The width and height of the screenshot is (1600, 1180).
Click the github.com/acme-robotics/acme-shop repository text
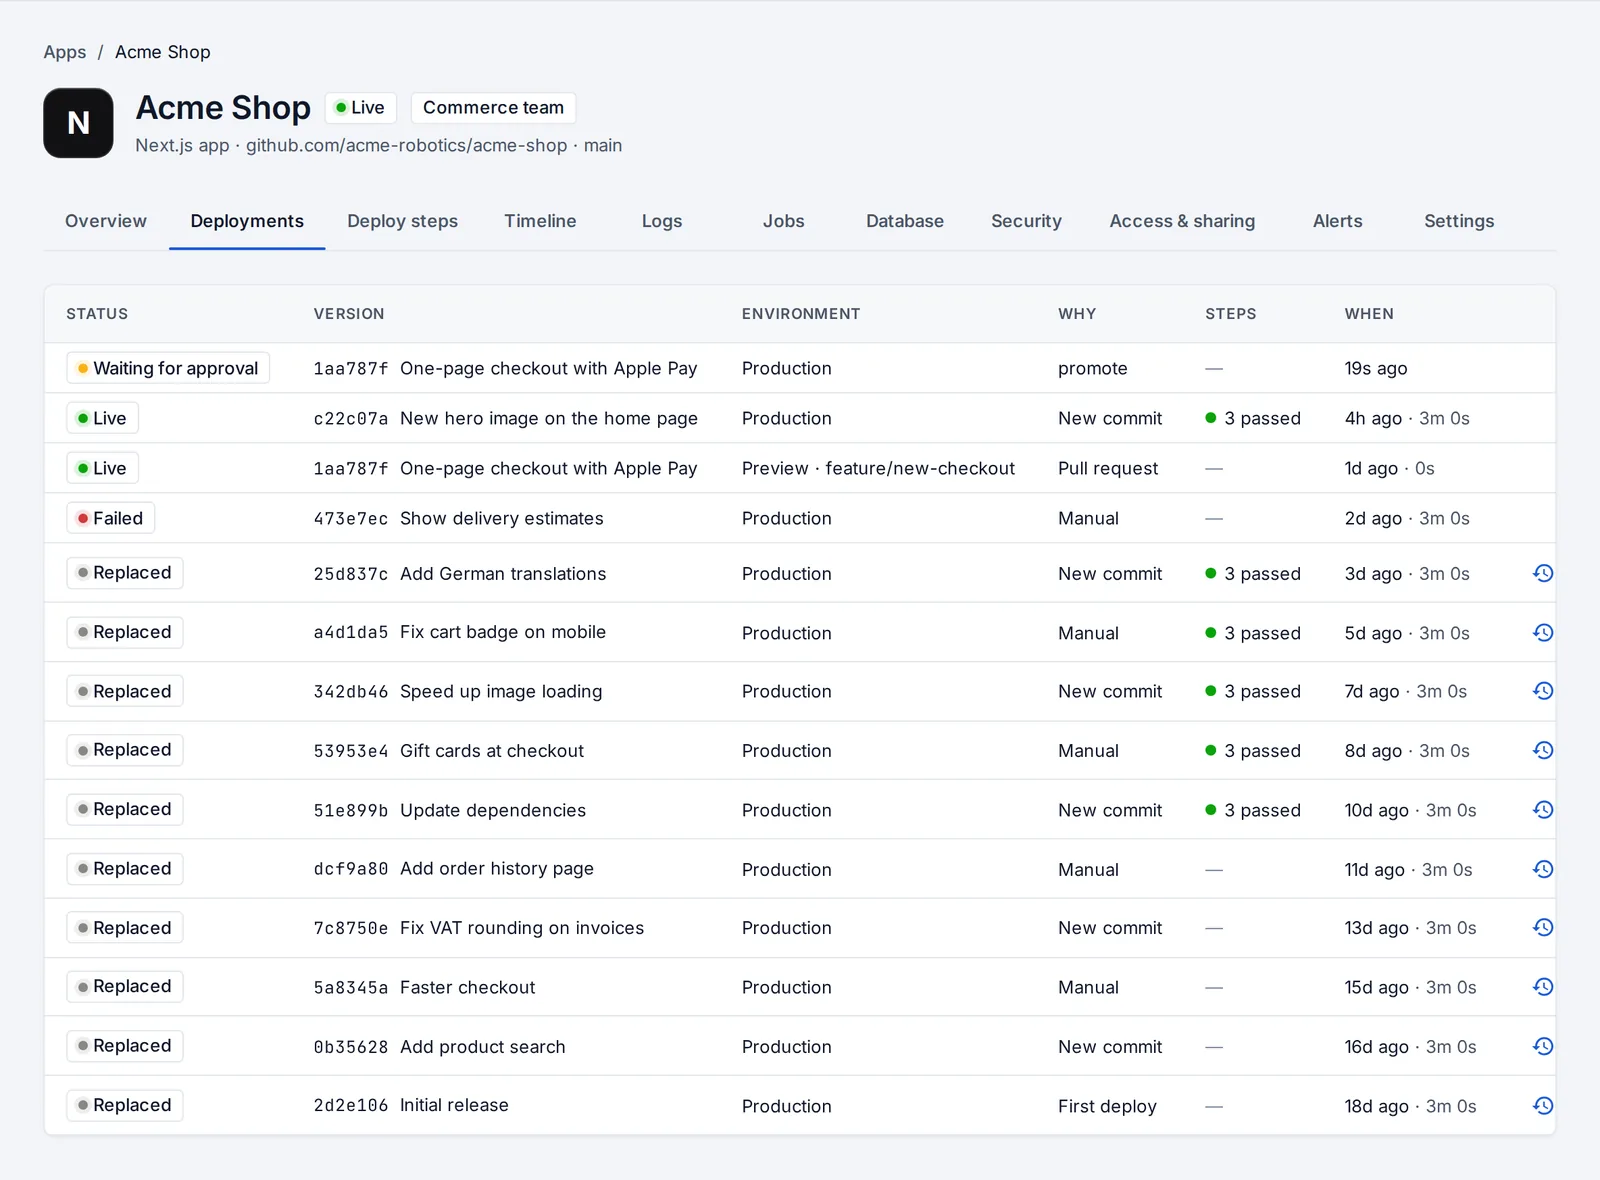[406, 145]
